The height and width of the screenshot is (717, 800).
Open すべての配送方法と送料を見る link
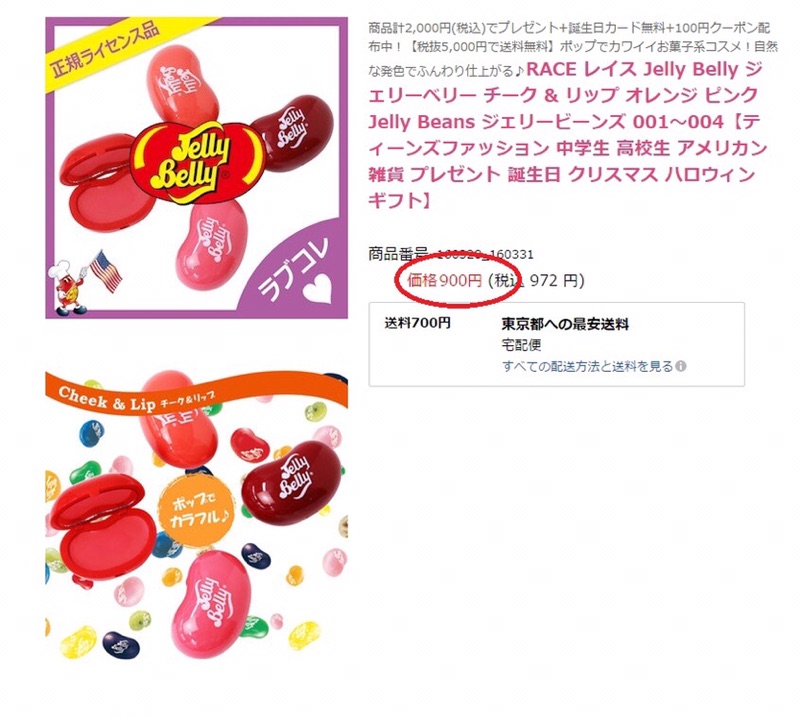pyautogui.click(x=588, y=366)
